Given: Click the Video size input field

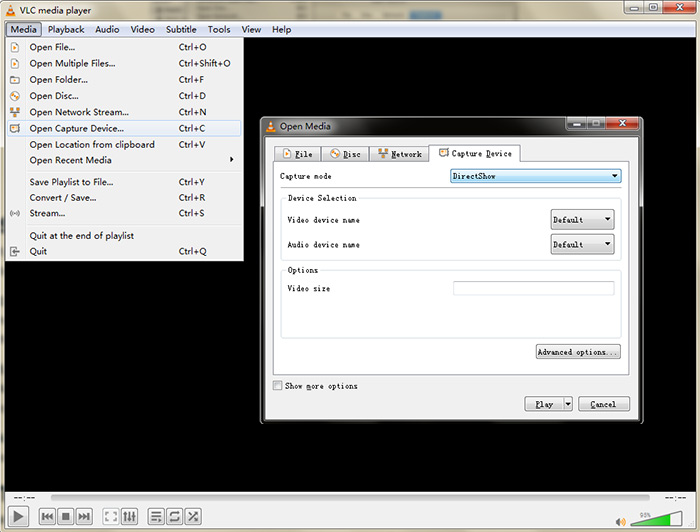Looking at the screenshot, I should 533,288.
